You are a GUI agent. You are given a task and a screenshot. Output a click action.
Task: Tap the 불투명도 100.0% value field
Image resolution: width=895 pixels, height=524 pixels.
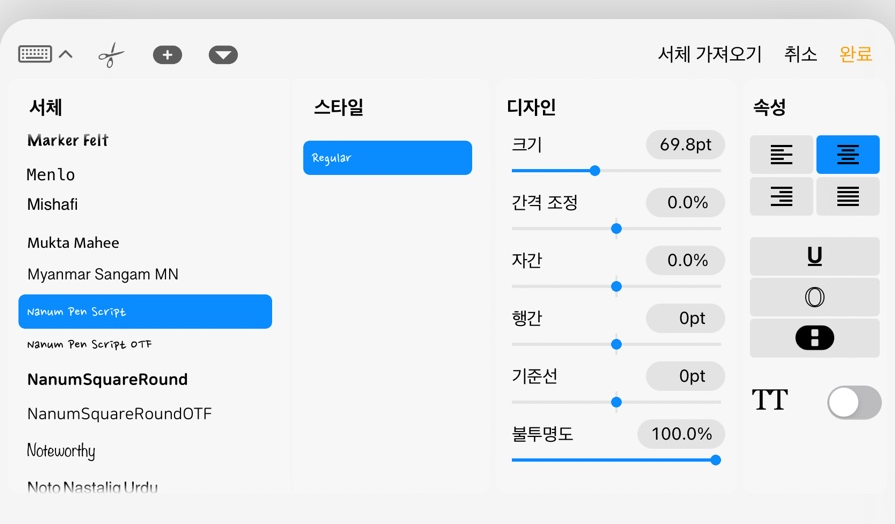click(682, 434)
